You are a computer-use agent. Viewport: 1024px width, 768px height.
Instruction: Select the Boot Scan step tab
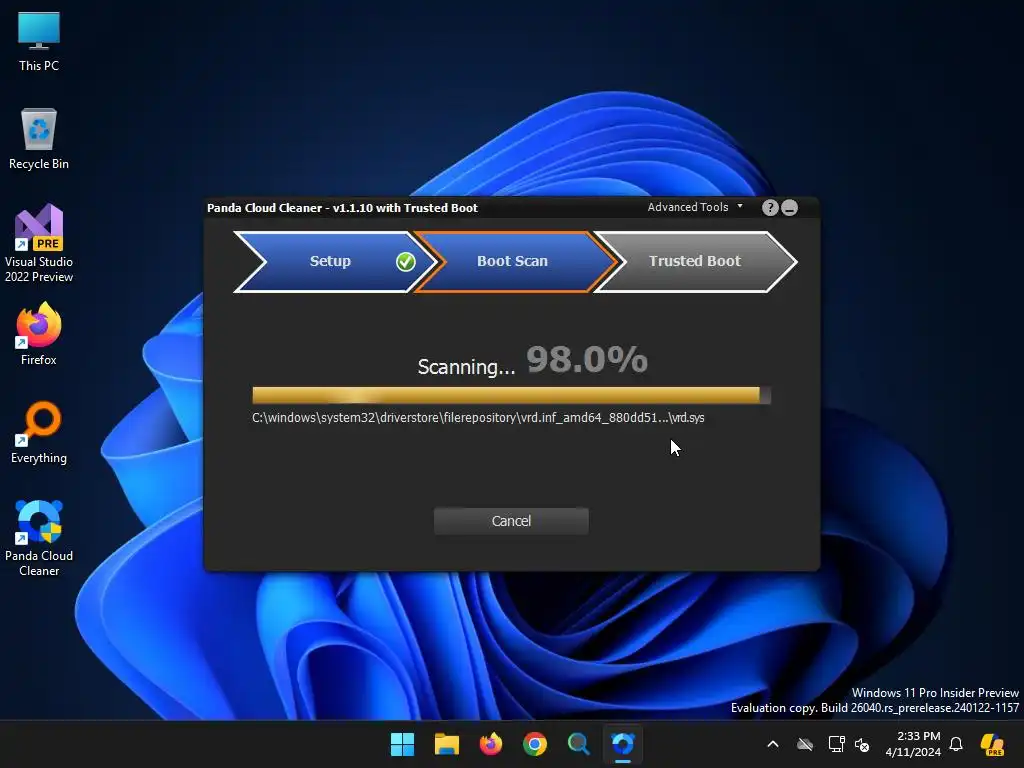pyautogui.click(x=513, y=261)
